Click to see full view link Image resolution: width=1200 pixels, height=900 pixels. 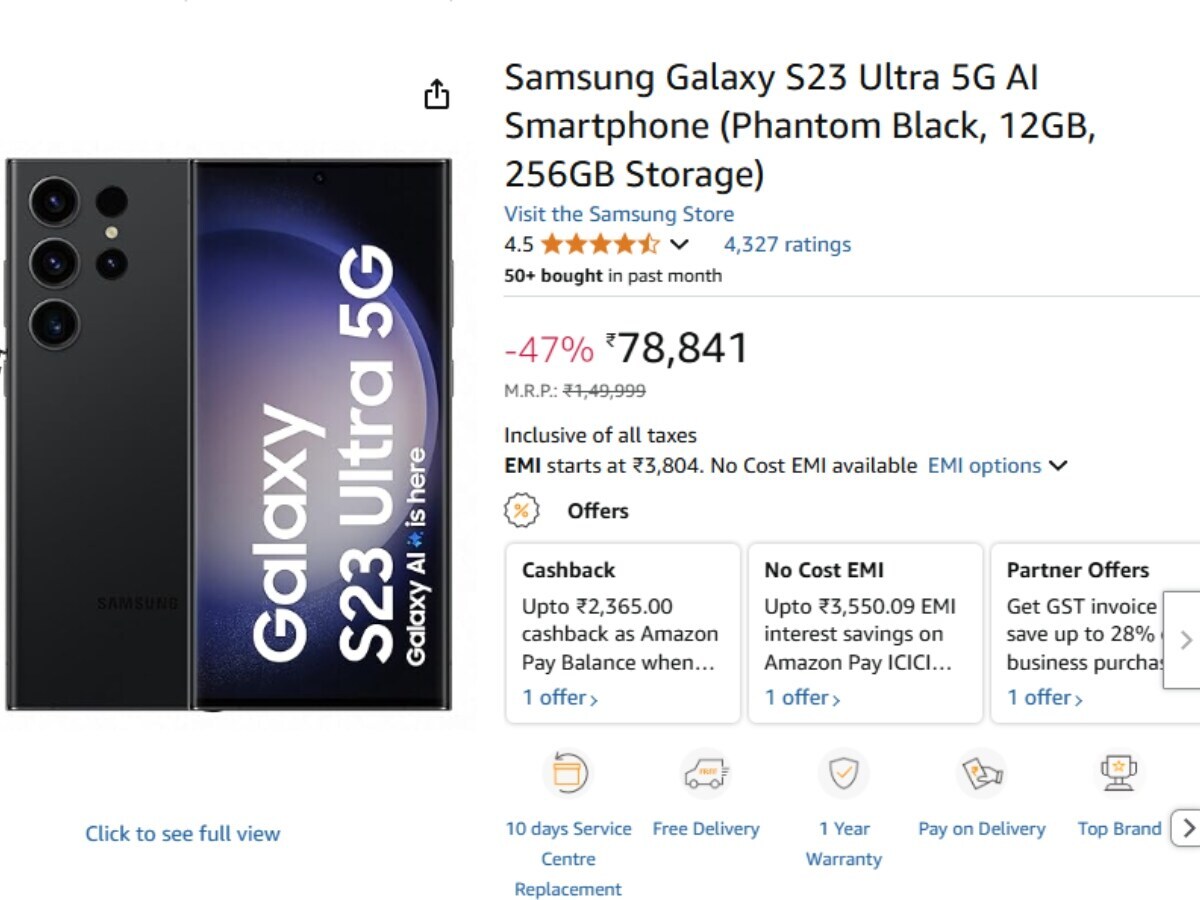[x=182, y=834]
